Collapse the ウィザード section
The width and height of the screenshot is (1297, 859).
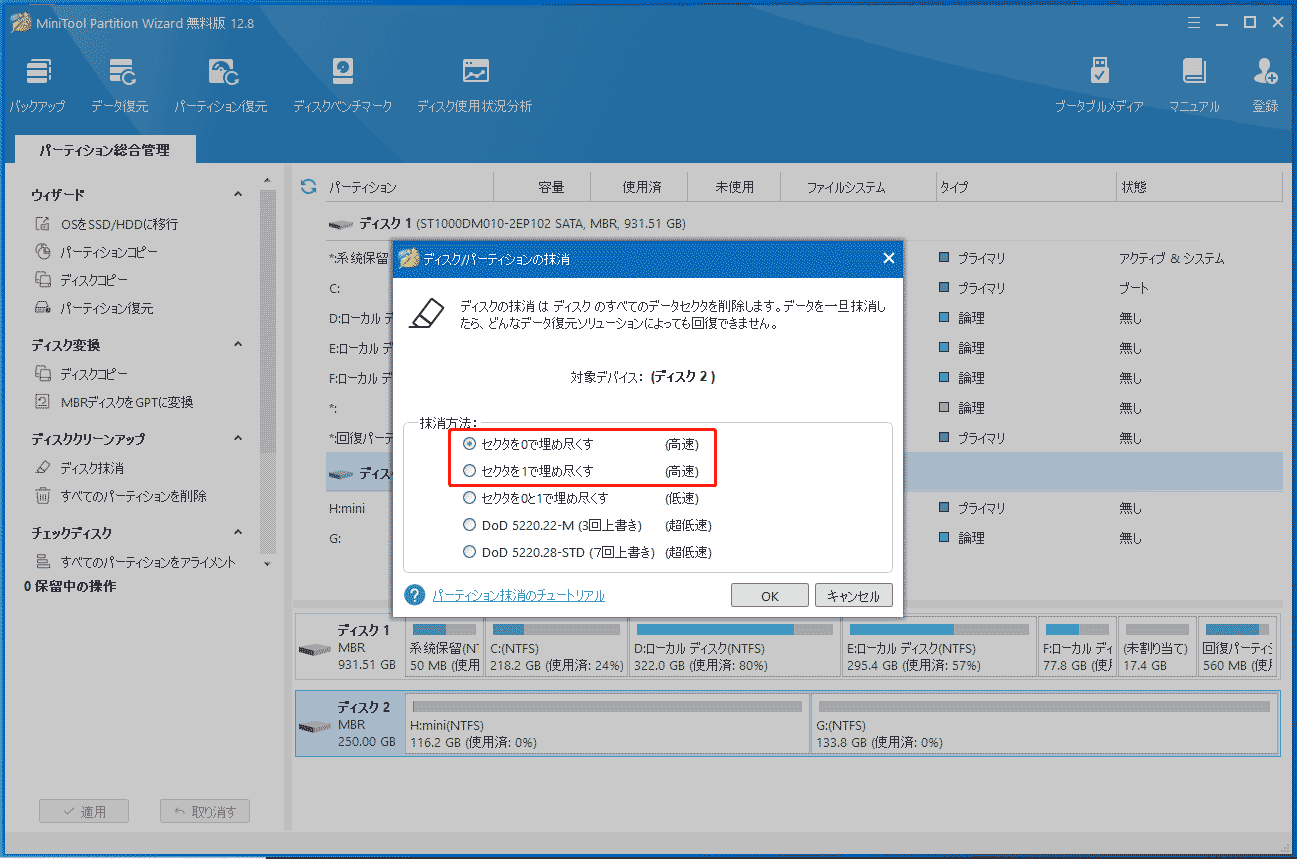[238, 195]
